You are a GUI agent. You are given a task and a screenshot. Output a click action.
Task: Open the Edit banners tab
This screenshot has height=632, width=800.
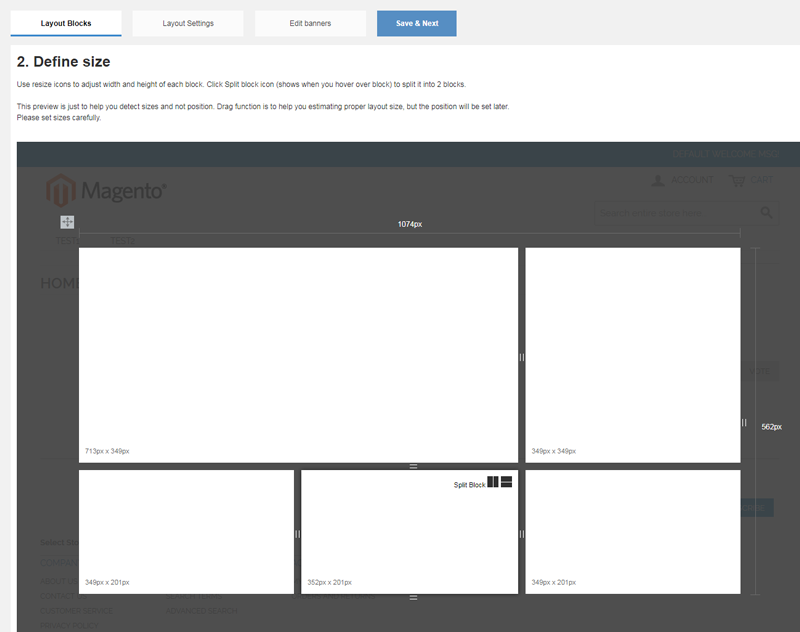coord(310,23)
